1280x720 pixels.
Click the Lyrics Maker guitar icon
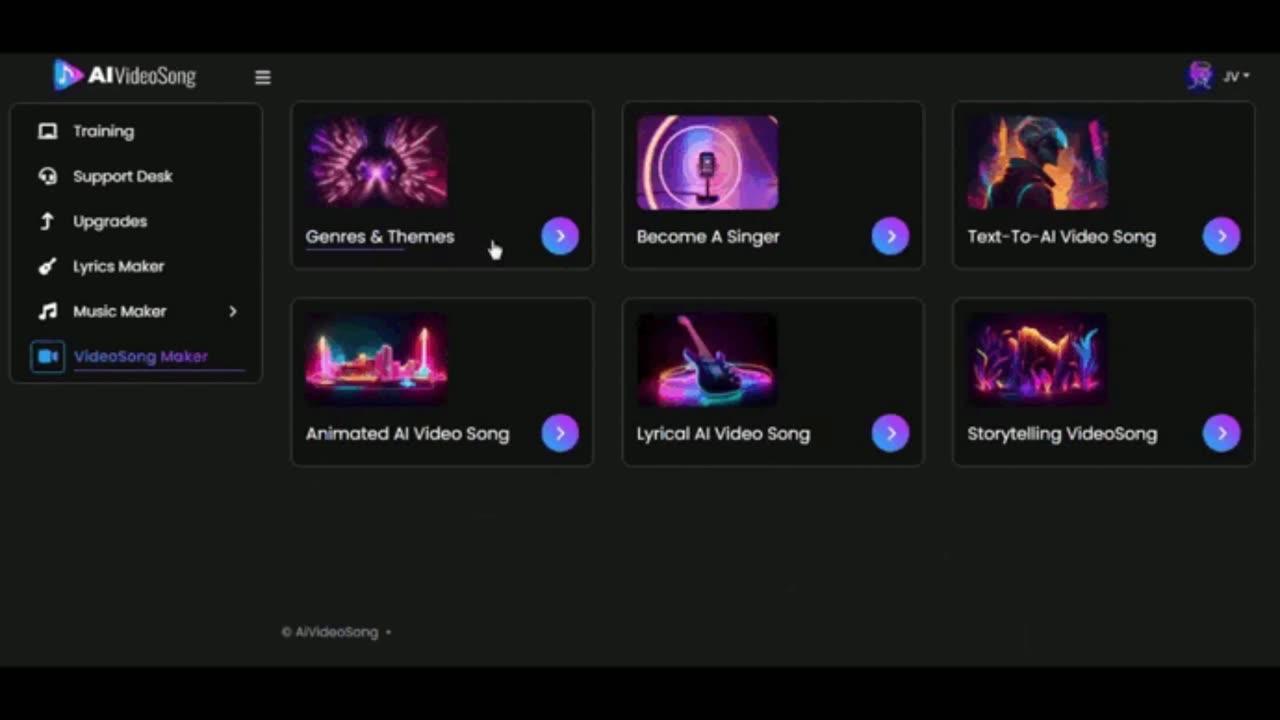pos(47,266)
